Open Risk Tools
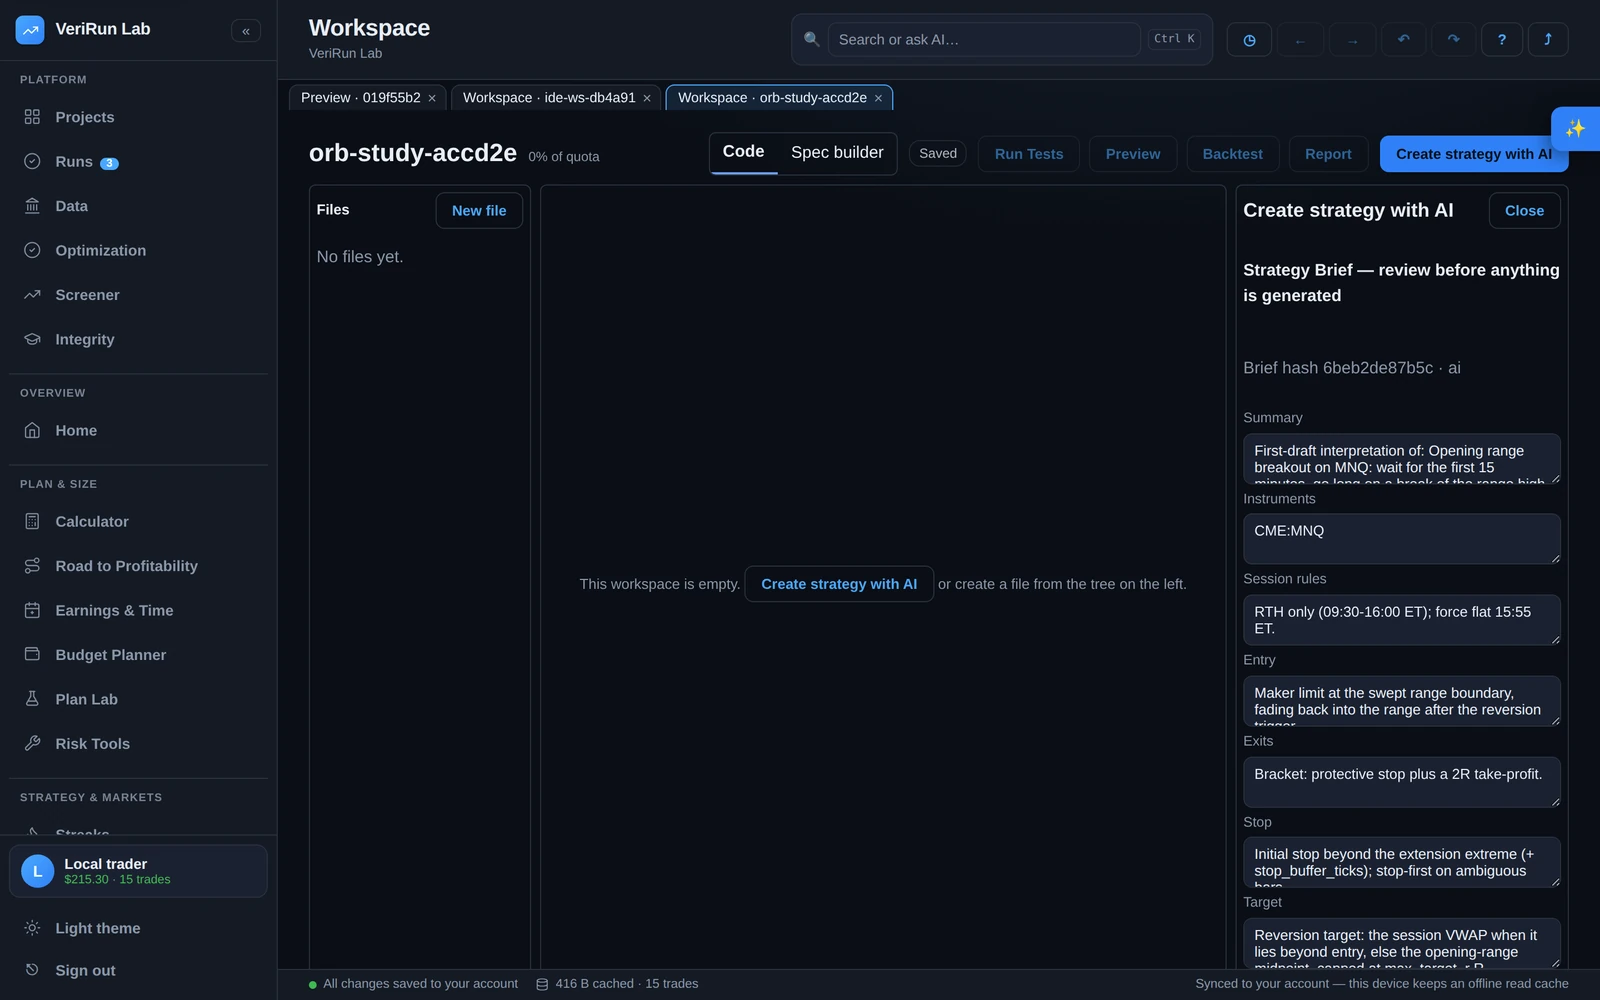This screenshot has height=1000, width=1600. (138, 744)
